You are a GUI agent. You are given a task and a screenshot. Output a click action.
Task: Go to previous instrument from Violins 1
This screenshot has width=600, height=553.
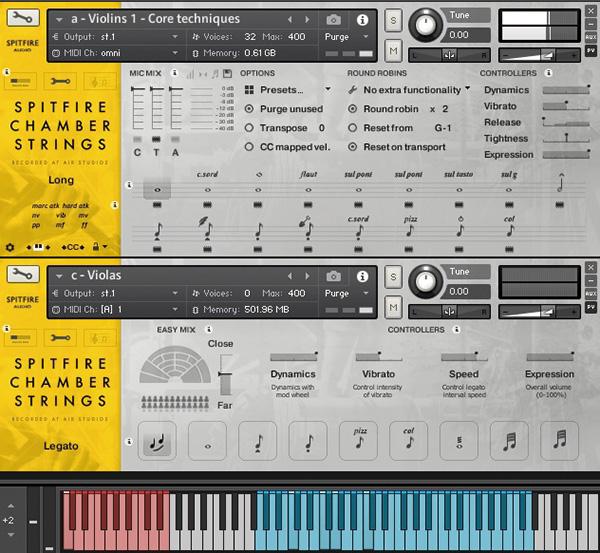click(x=290, y=19)
